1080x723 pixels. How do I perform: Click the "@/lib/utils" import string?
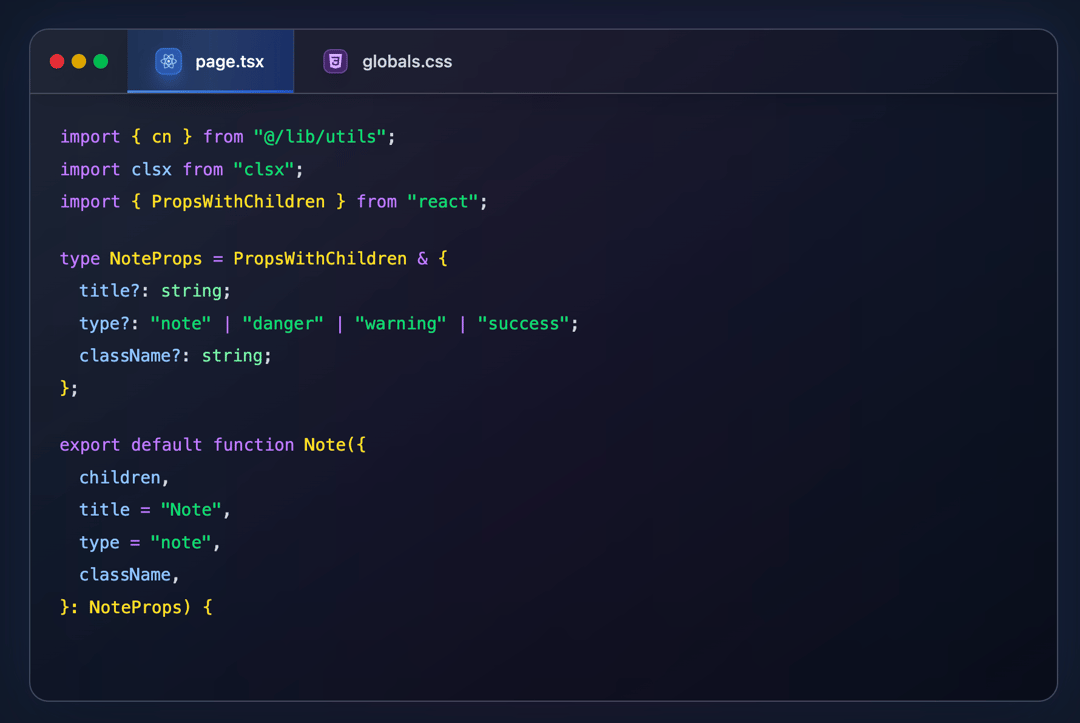click(x=320, y=136)
